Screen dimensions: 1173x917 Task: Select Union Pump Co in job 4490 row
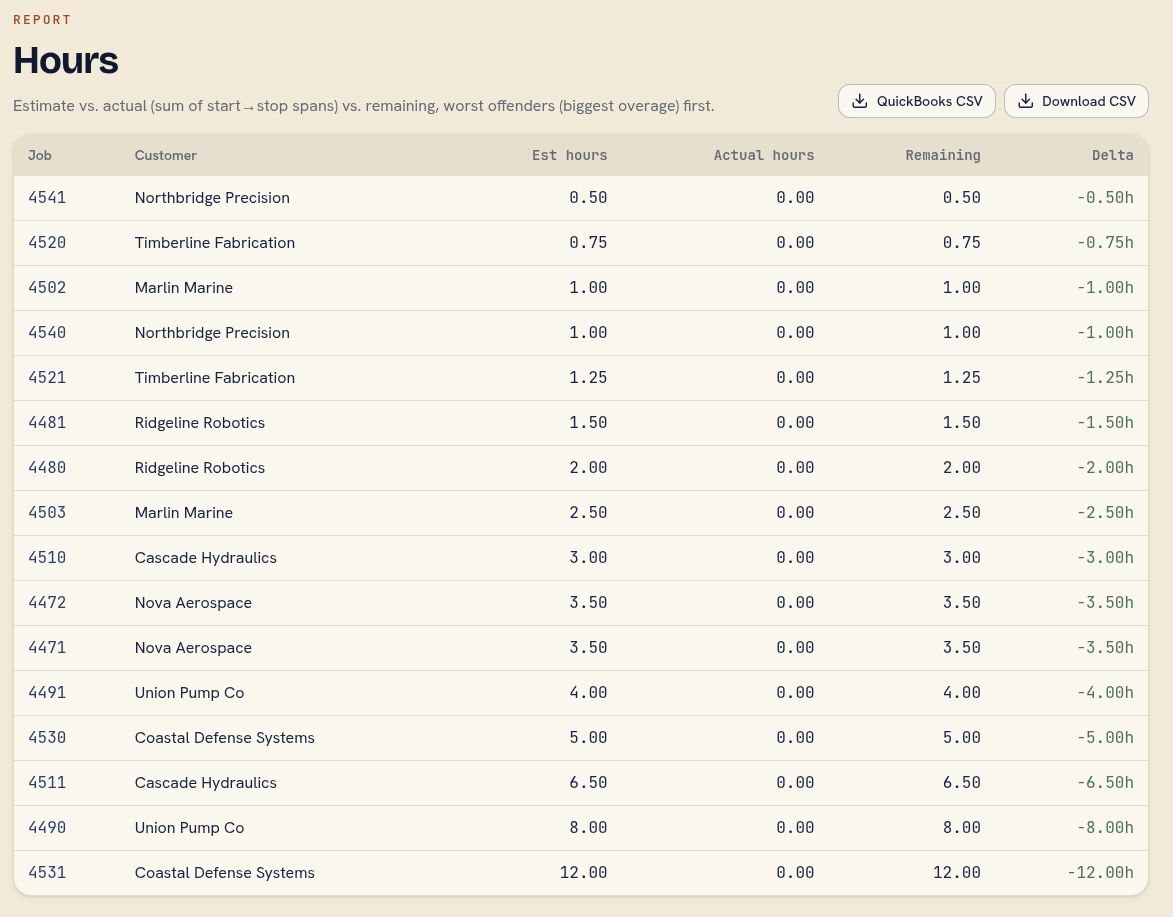189,827
